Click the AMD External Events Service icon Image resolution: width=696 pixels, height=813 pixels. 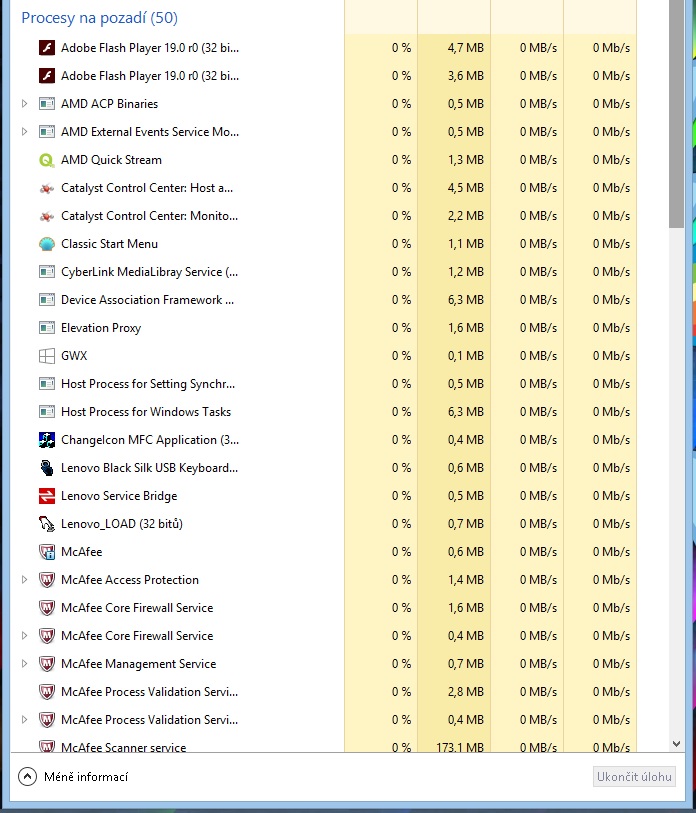tap(47, 132)
